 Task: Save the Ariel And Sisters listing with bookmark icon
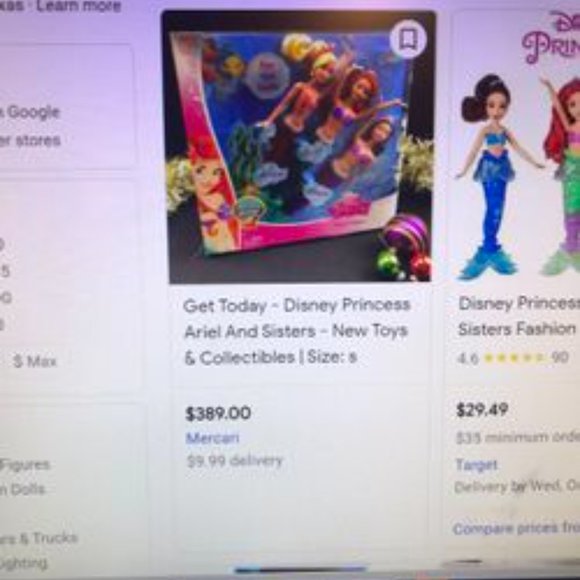tap(408, 38)
